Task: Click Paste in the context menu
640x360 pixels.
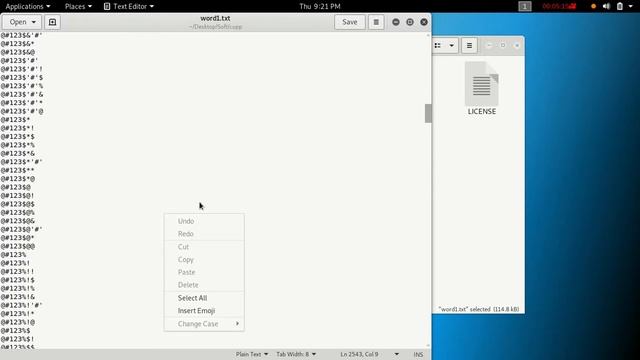Action: (204, 272)
